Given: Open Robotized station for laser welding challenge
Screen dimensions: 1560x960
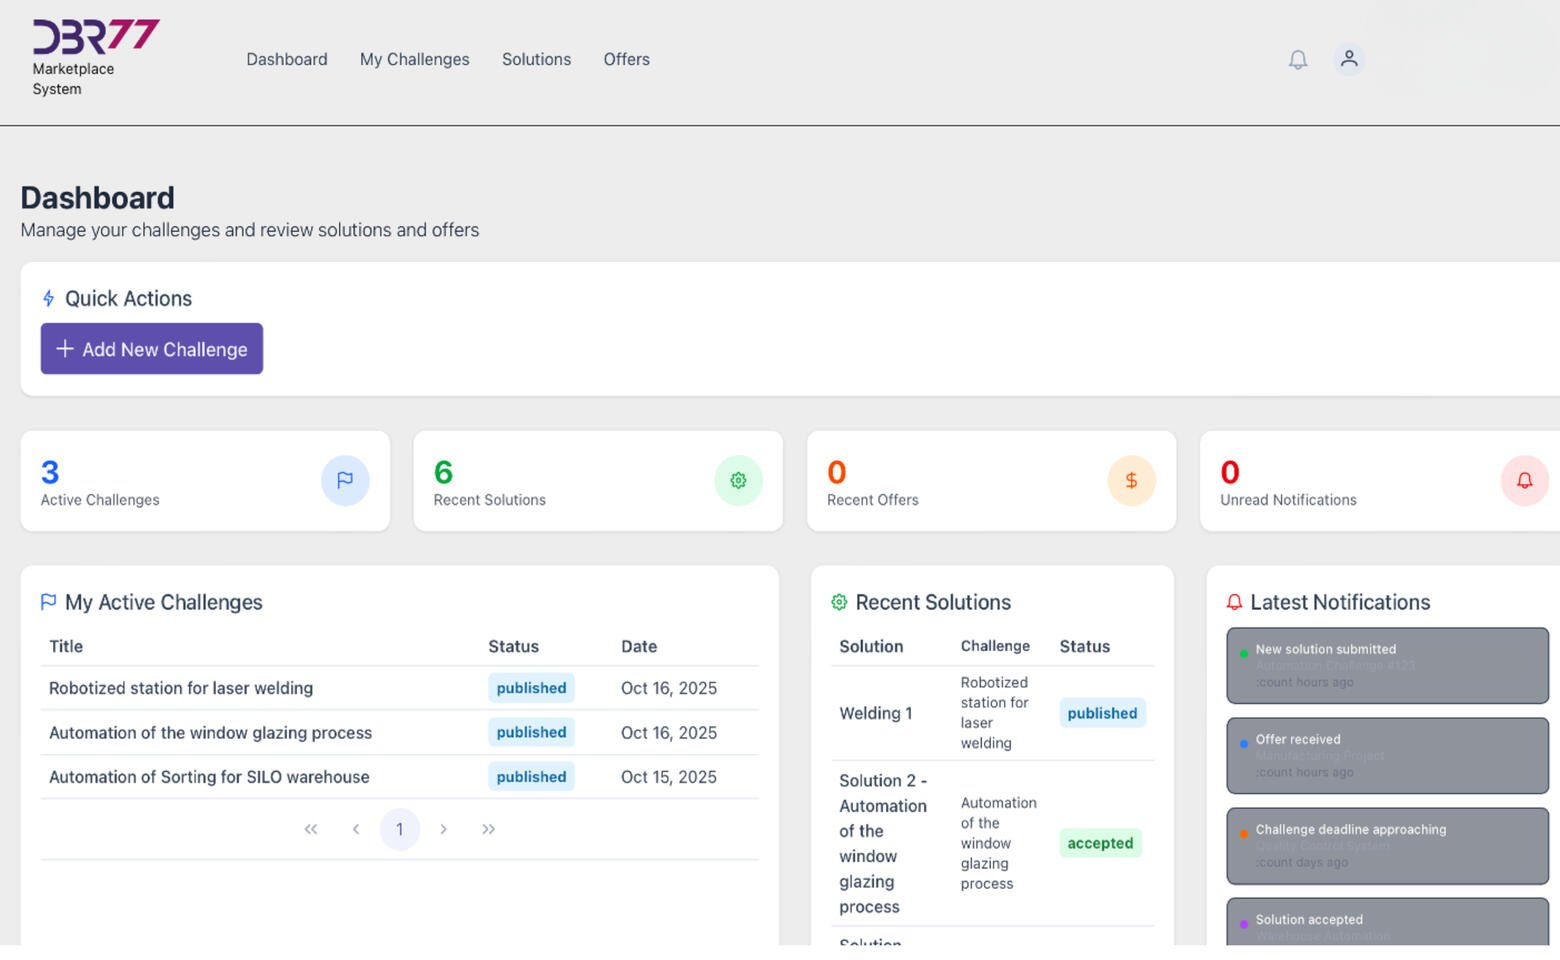Looking at the screenshot, I should pyautogui.click(x=181, y=688).
